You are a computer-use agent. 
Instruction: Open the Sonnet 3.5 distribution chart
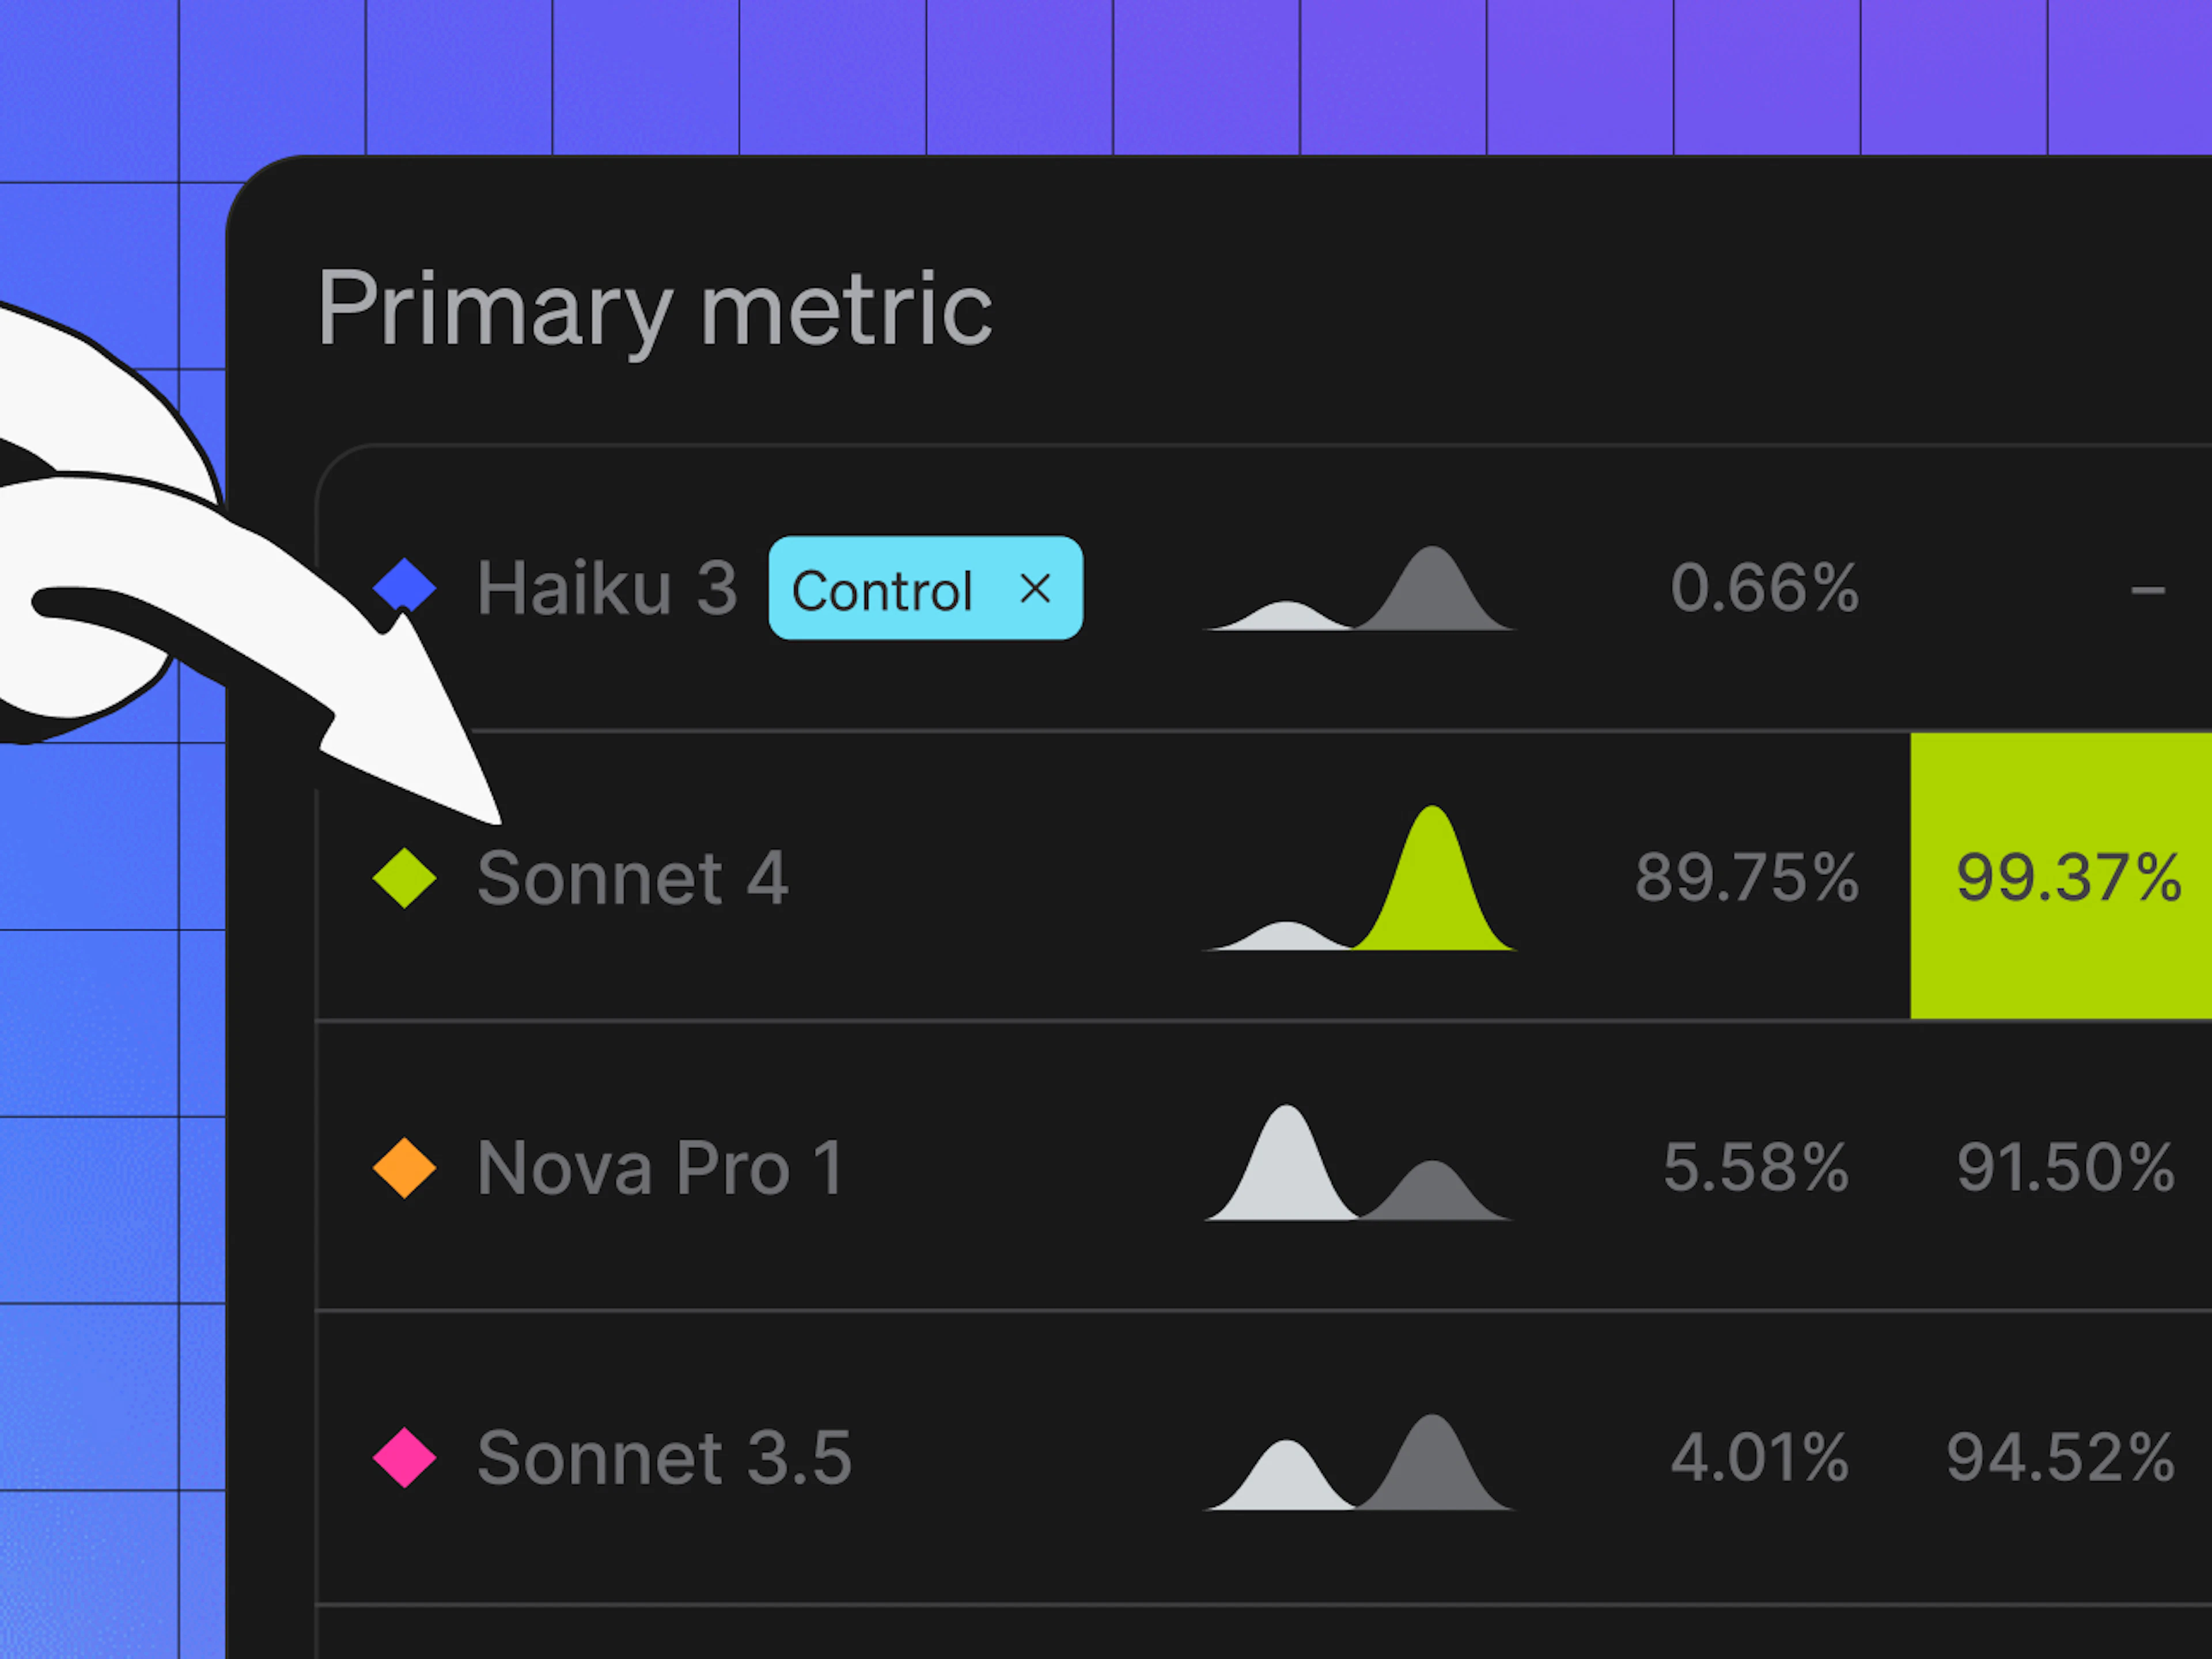click(1359, 1461)
